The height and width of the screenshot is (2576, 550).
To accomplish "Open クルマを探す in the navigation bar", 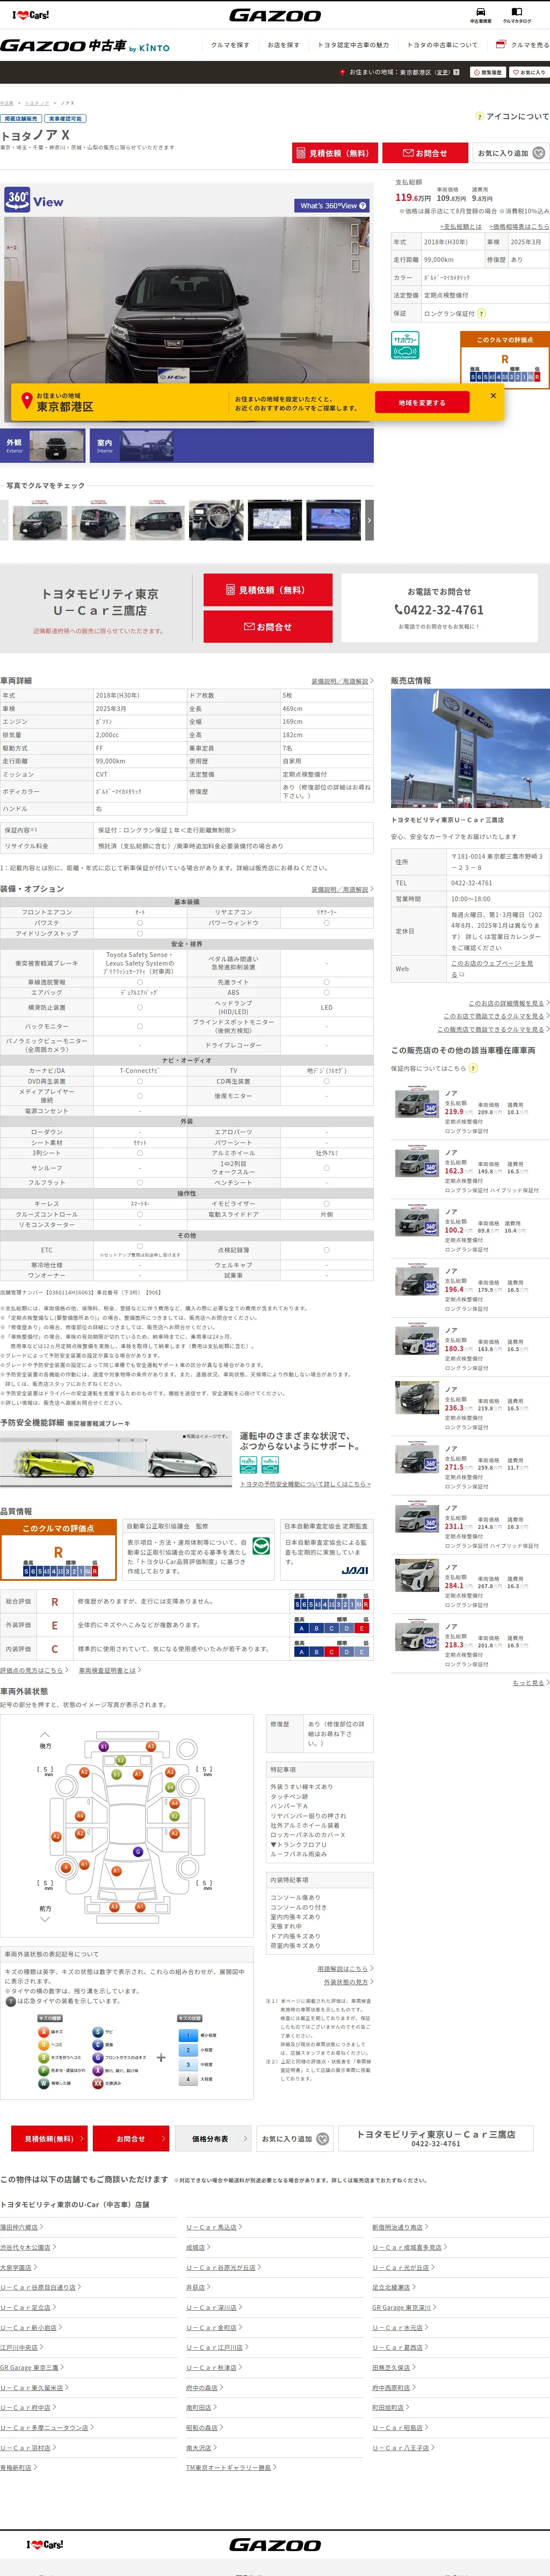I will coord(230,45).
